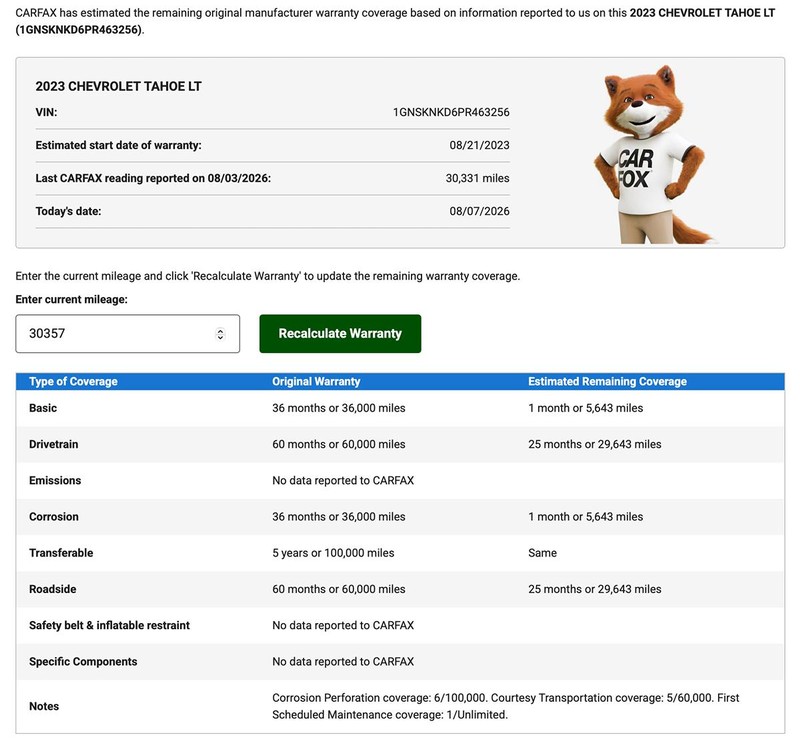Screen dimensions: 800x749
Task: Click the 'Enter current mileage:' label
Action: click(71, 299)
